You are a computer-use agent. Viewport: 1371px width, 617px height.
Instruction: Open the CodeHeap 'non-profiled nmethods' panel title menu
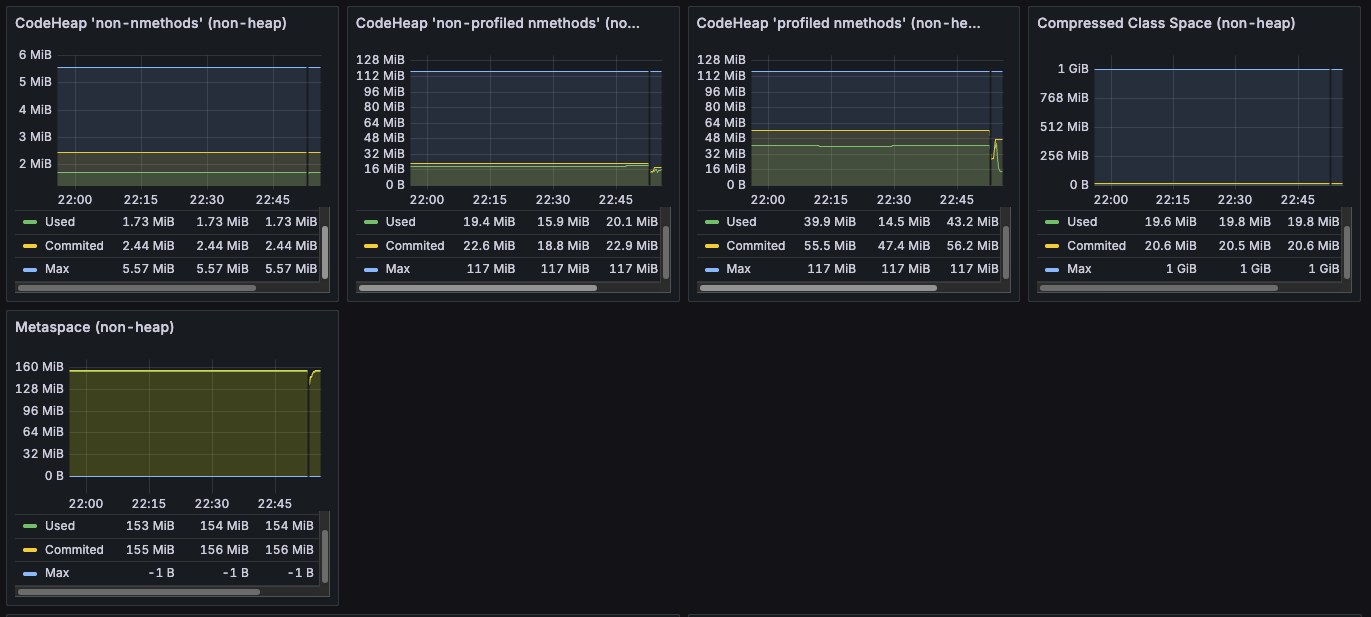pos(498,23)
